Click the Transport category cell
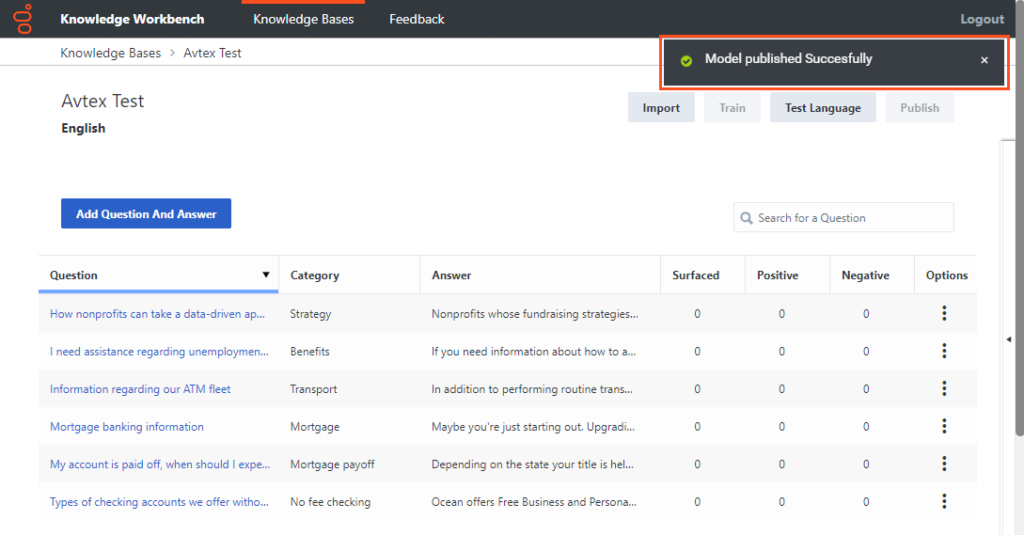The image size is (1024, 535). (x=313, y=389)
